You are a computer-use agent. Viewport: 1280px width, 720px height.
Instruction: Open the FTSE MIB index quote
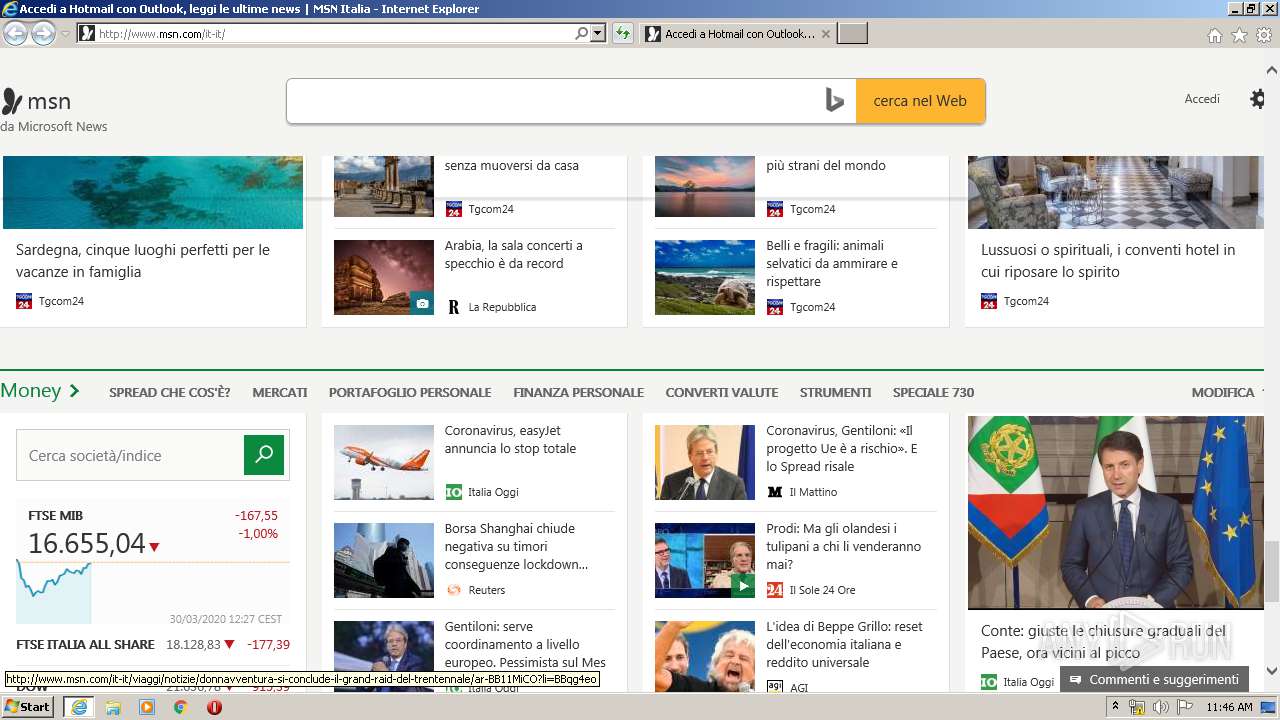tap(153, 533)
